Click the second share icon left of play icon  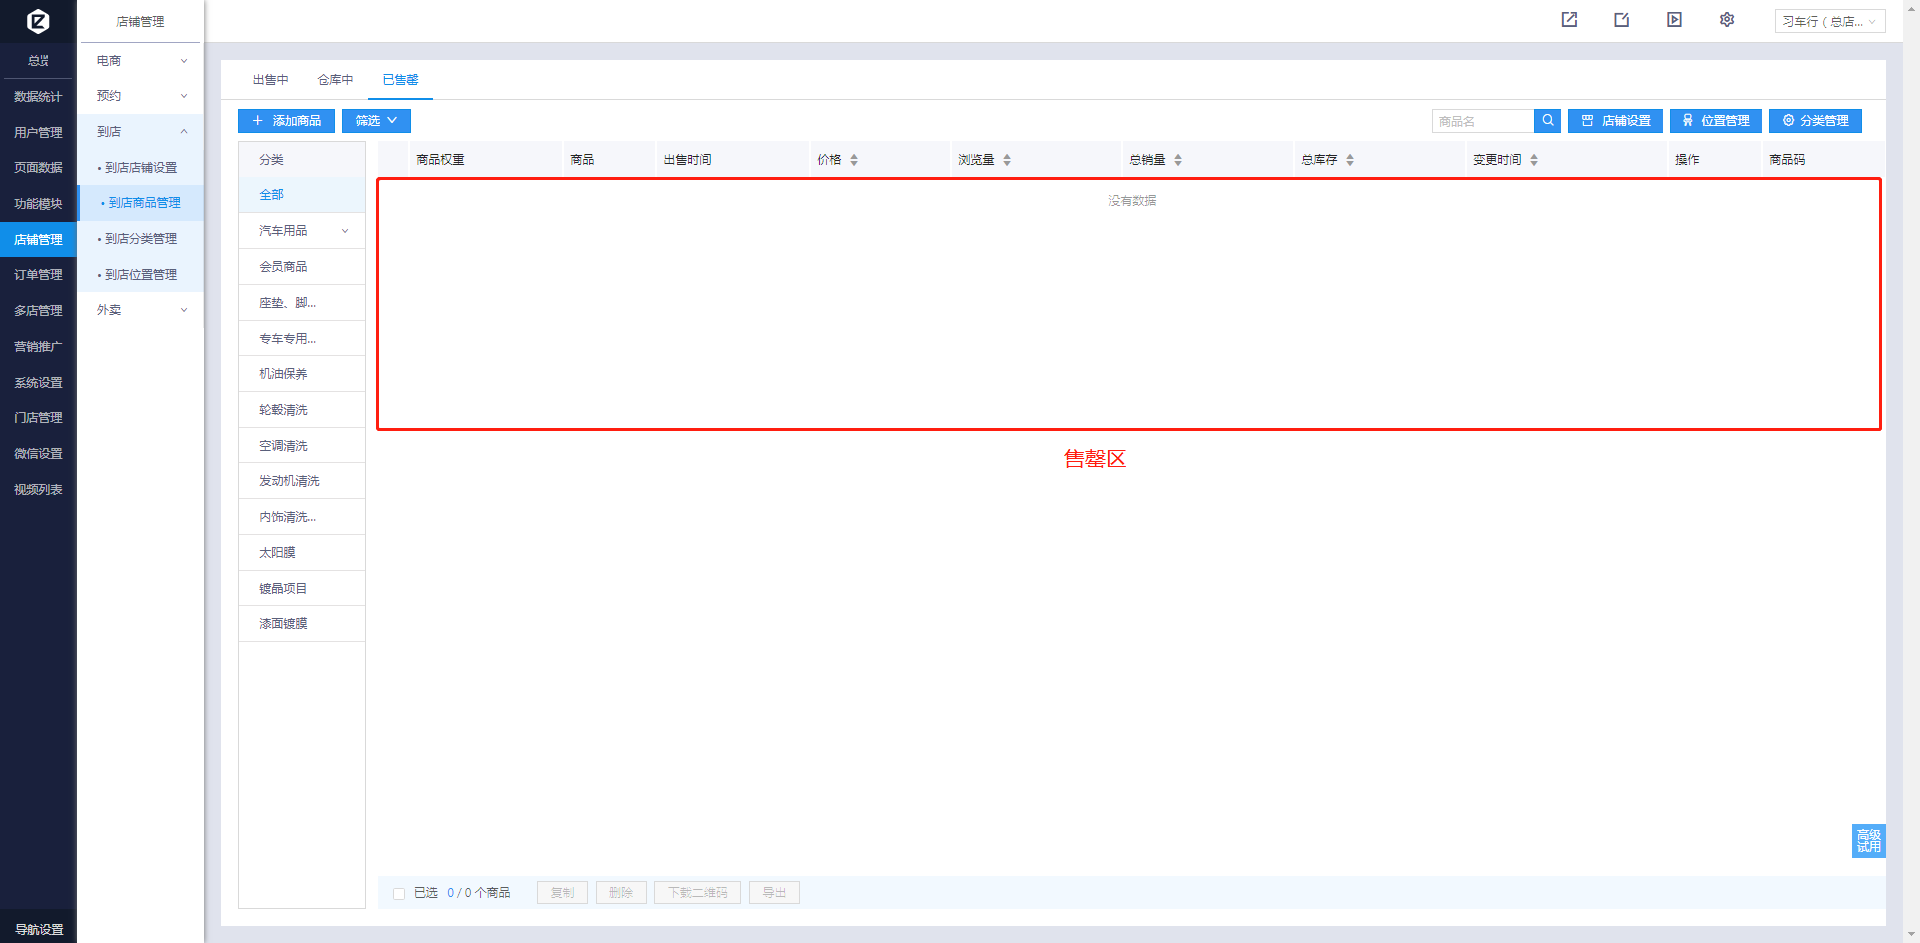click(x=1621, y=20)
